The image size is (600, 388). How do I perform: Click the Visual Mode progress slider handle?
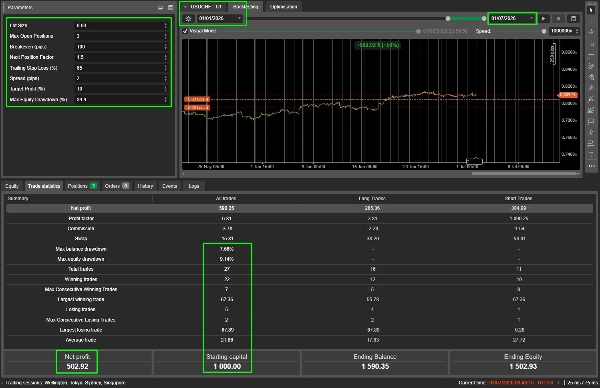418,31
